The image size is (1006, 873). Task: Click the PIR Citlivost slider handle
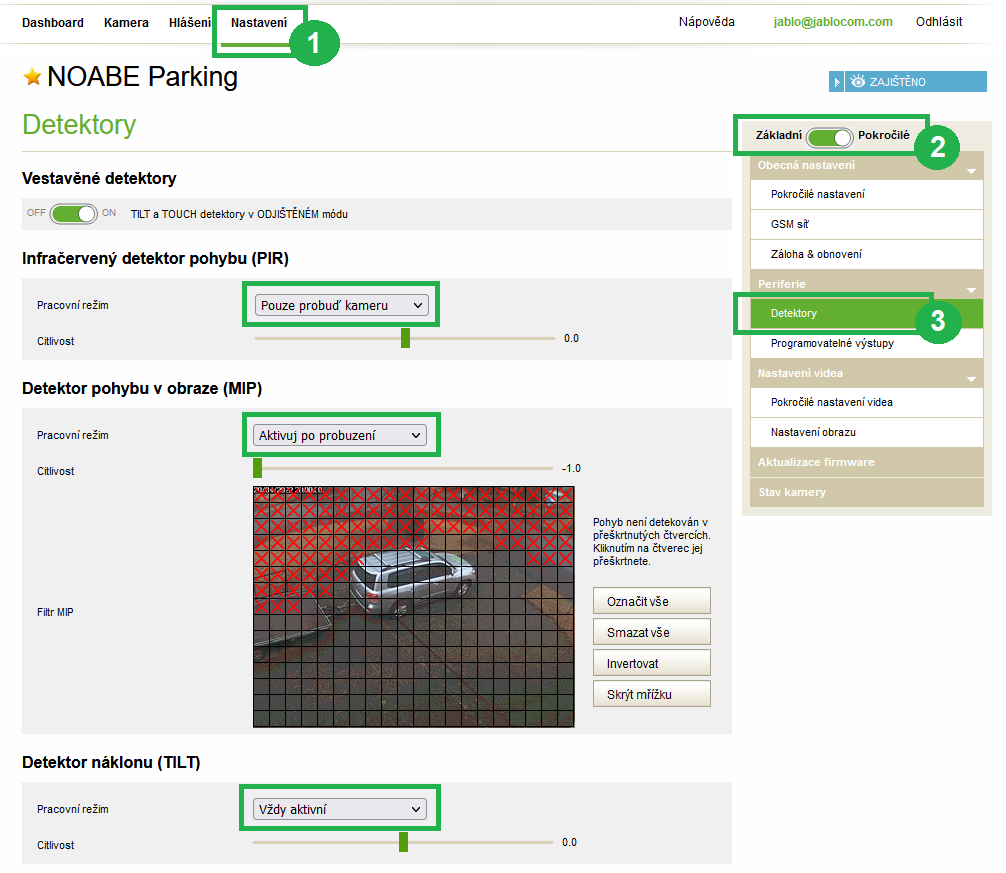tap(406, 339)
